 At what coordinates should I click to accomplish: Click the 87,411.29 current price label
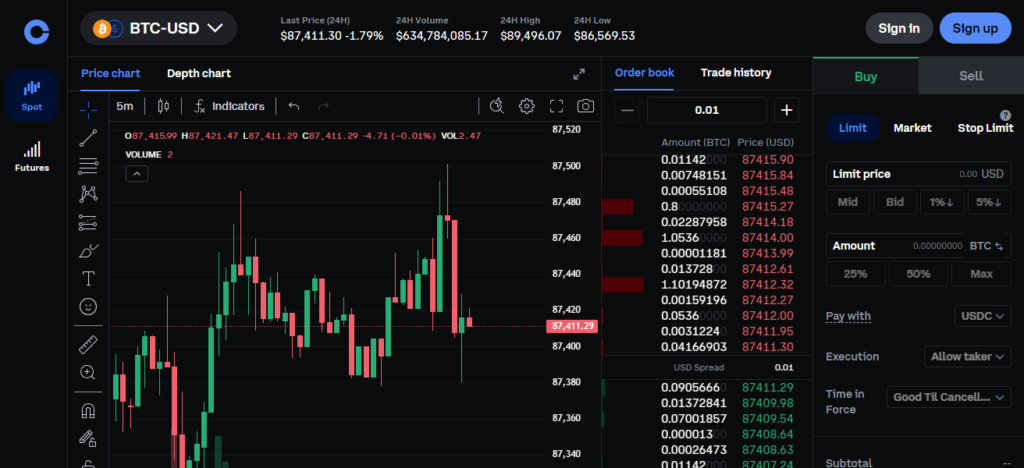click(x=571, y=326)
